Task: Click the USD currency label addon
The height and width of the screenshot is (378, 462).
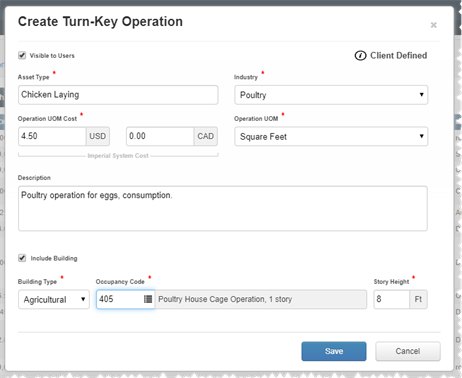Action: (98, 136)
